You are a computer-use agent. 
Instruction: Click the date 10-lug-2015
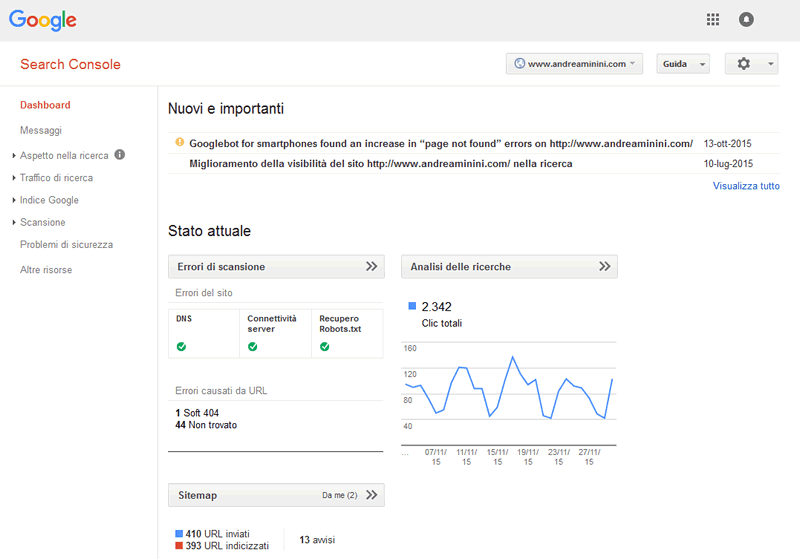coord(728,164)
